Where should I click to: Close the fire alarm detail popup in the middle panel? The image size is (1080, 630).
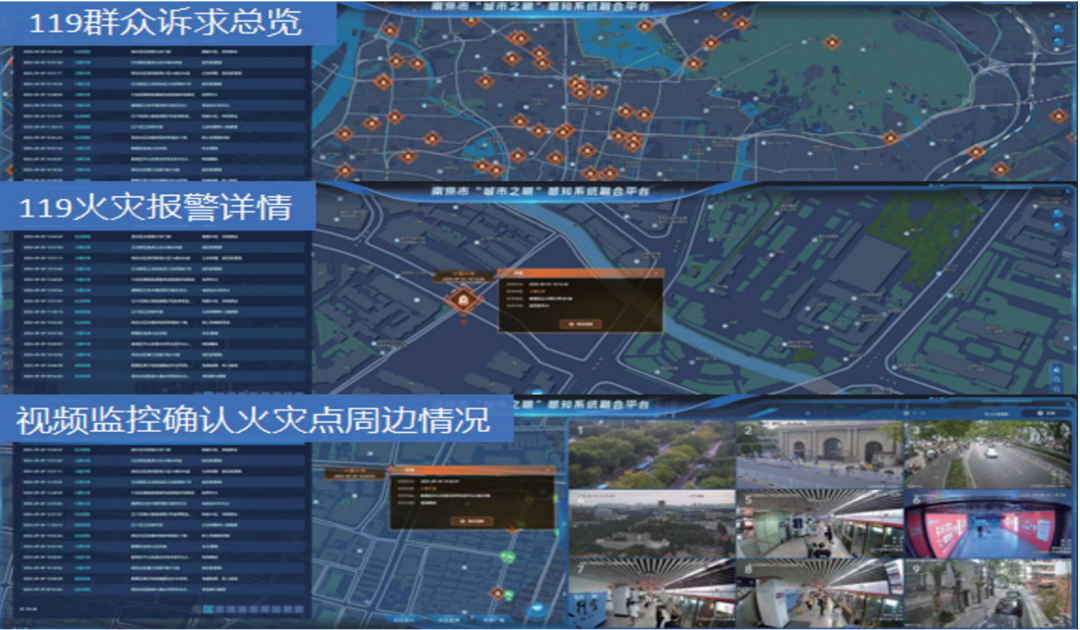pos(655,272)
